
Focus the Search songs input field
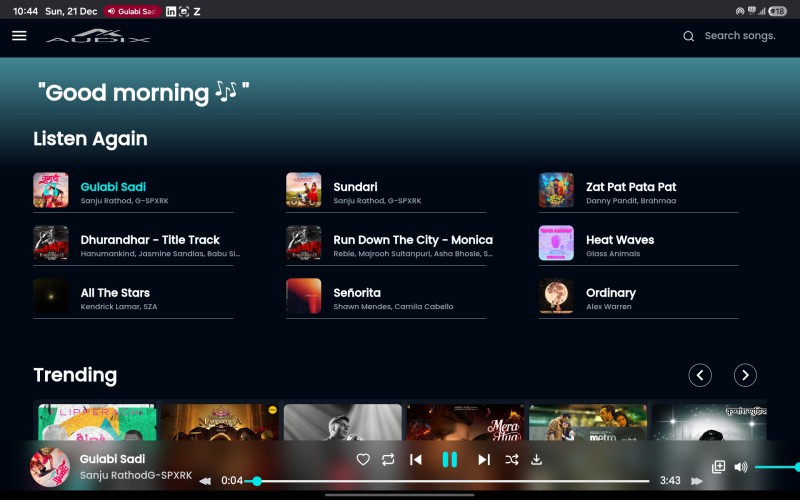click(740, 36)
